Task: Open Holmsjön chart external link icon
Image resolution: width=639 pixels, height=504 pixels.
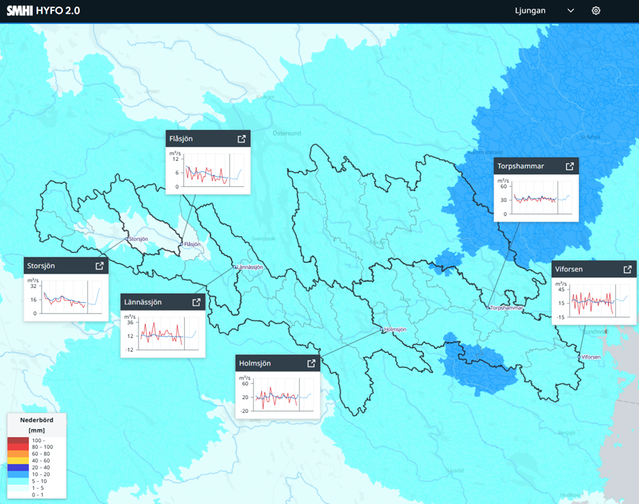Action: tap(311, 363)
